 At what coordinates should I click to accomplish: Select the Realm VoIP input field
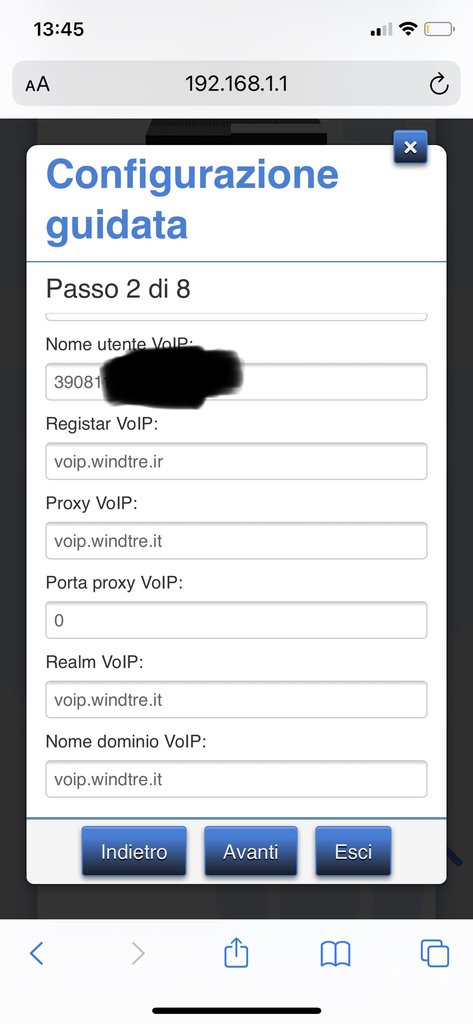click(x=236, y=699)
